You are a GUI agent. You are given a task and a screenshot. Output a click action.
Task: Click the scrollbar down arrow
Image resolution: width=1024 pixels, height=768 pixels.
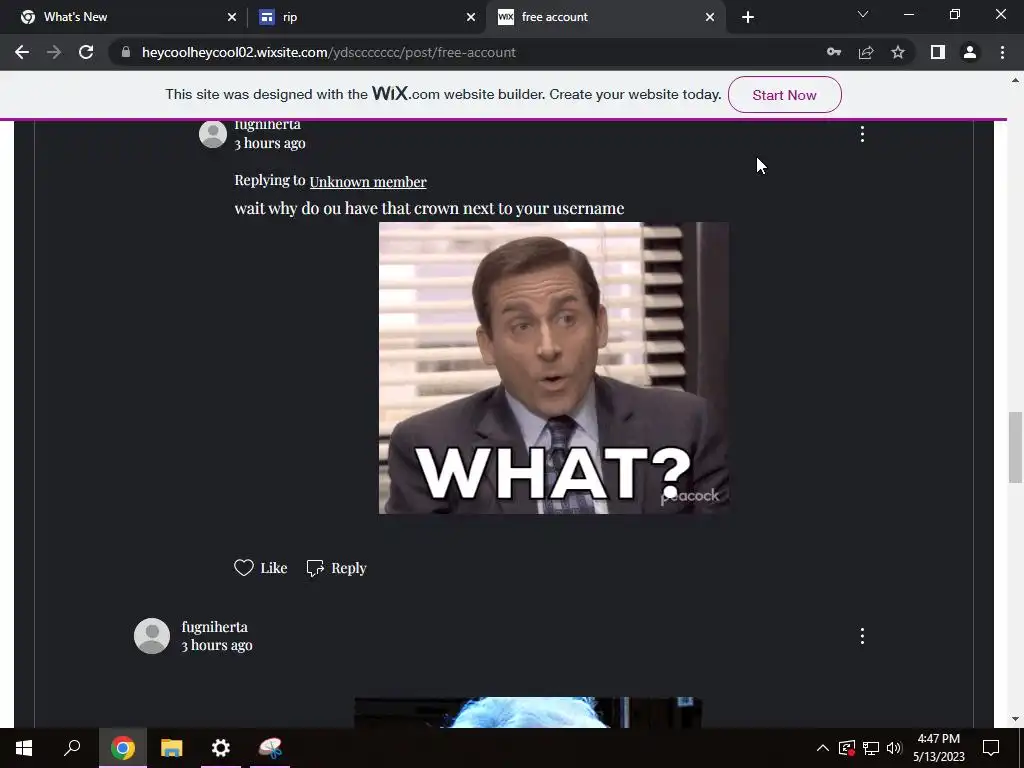[1015, 720]
